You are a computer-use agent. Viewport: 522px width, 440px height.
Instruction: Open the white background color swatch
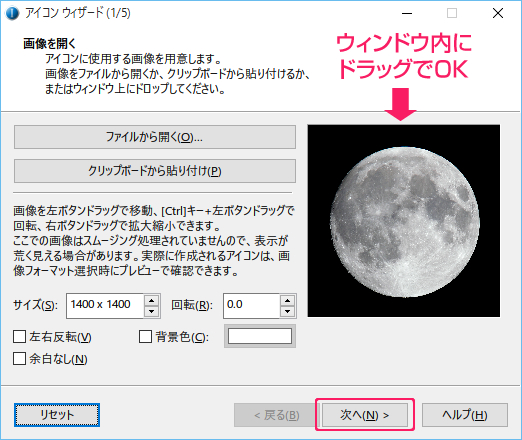(260, 336)
